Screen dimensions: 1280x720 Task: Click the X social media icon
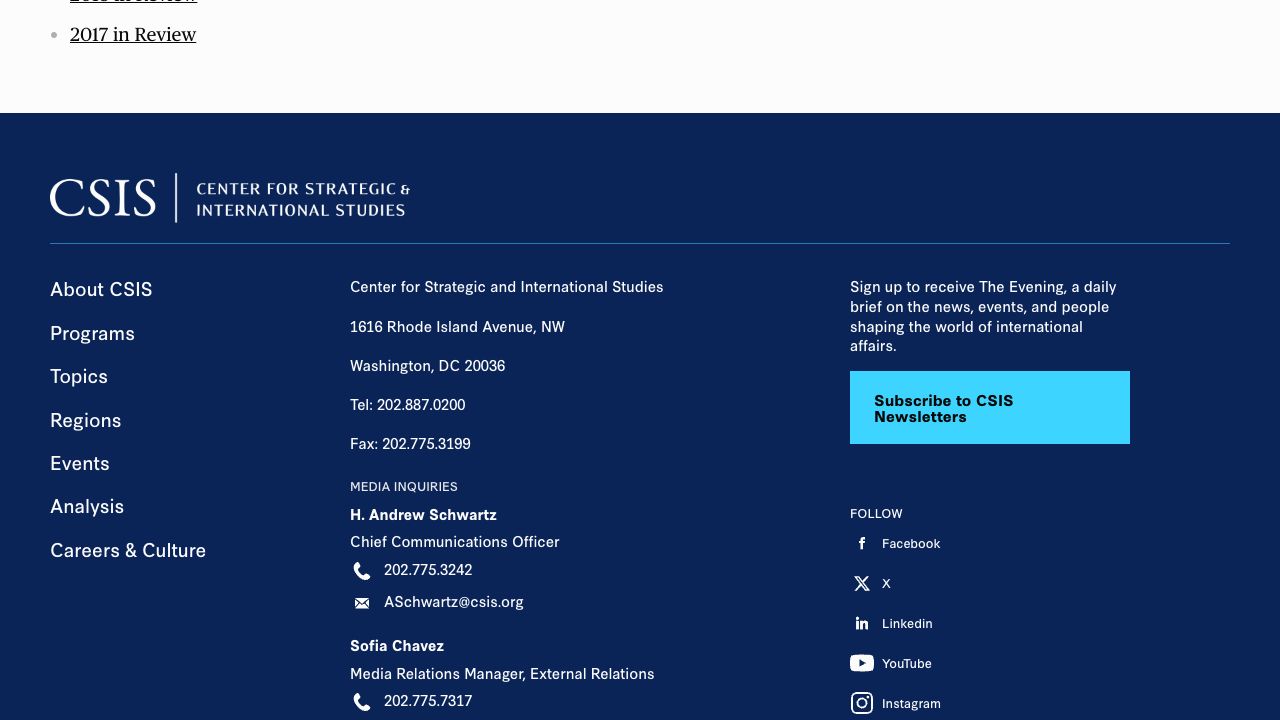(x=862, y=584)
